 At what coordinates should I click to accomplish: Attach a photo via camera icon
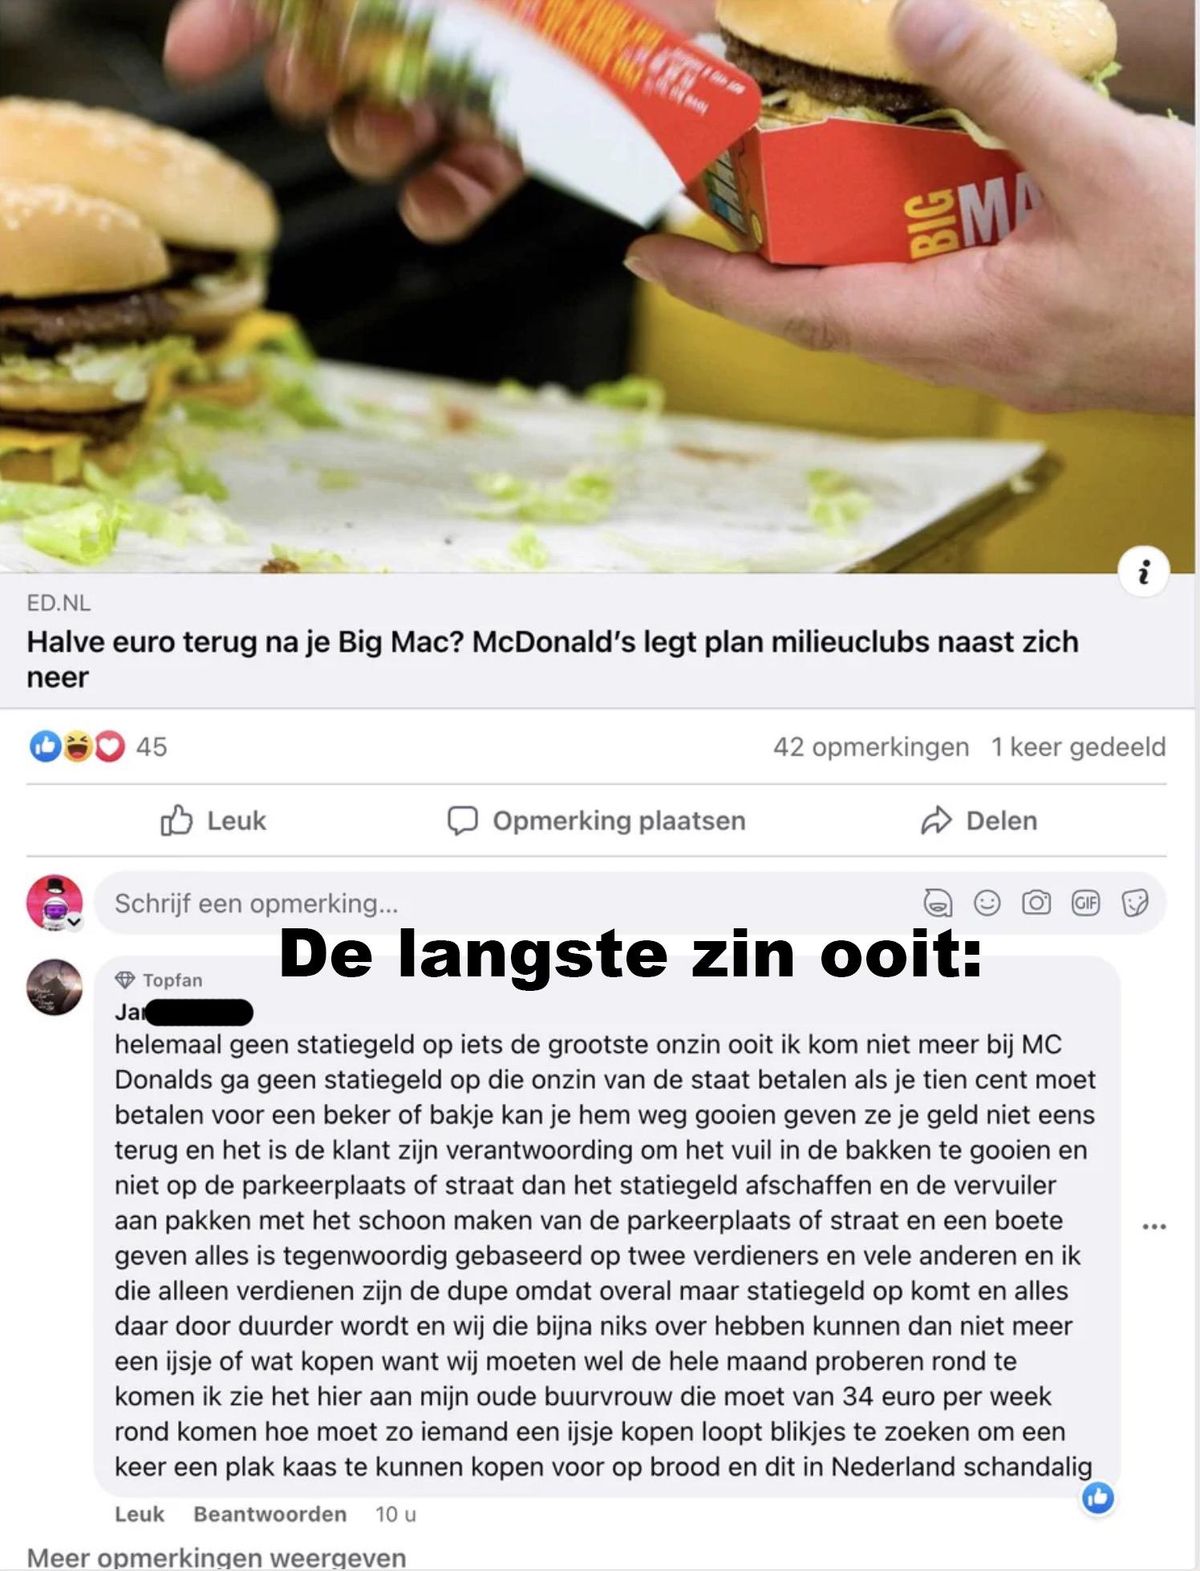(x=1036, y=903)
